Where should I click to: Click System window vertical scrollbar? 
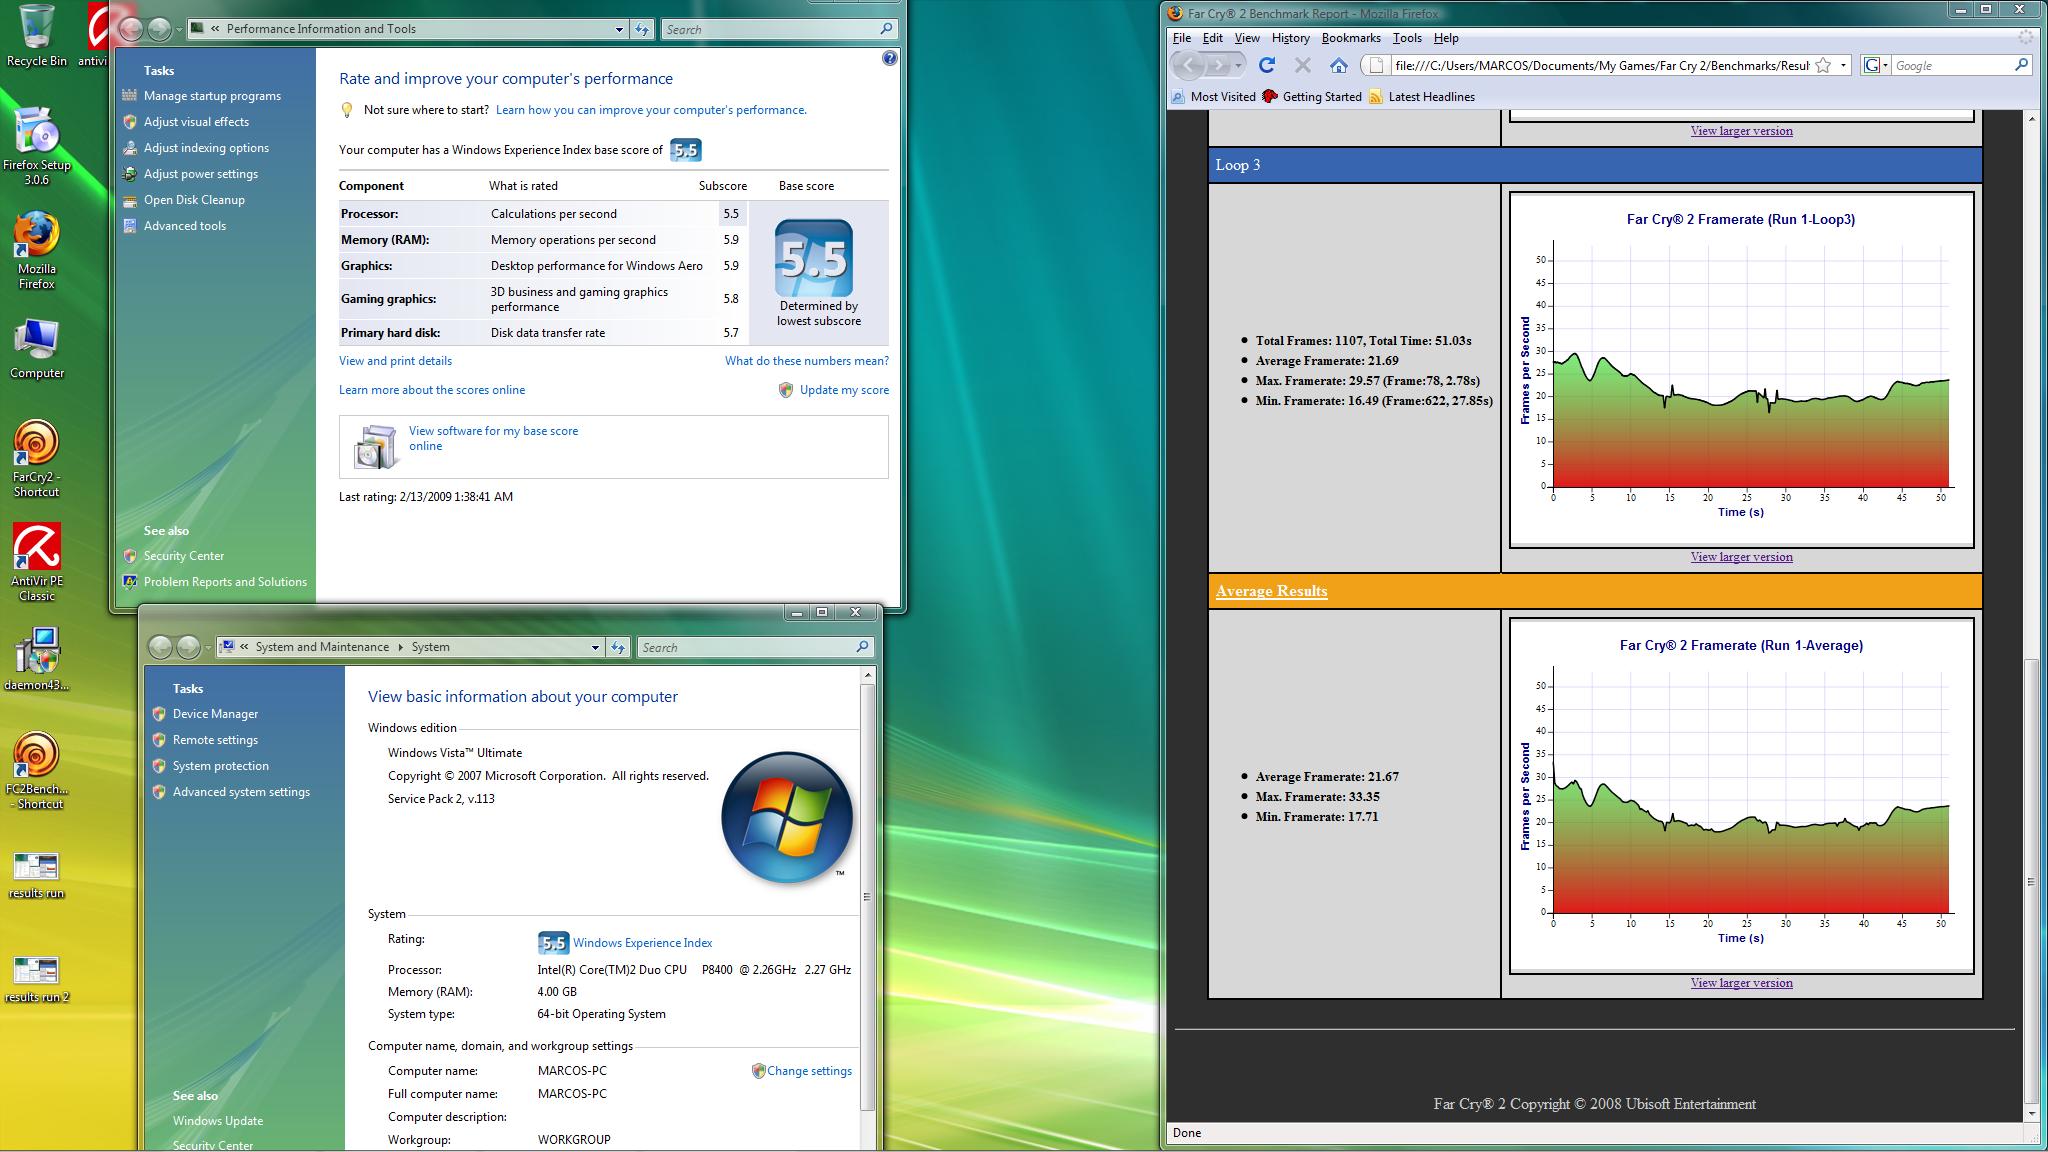867,897
